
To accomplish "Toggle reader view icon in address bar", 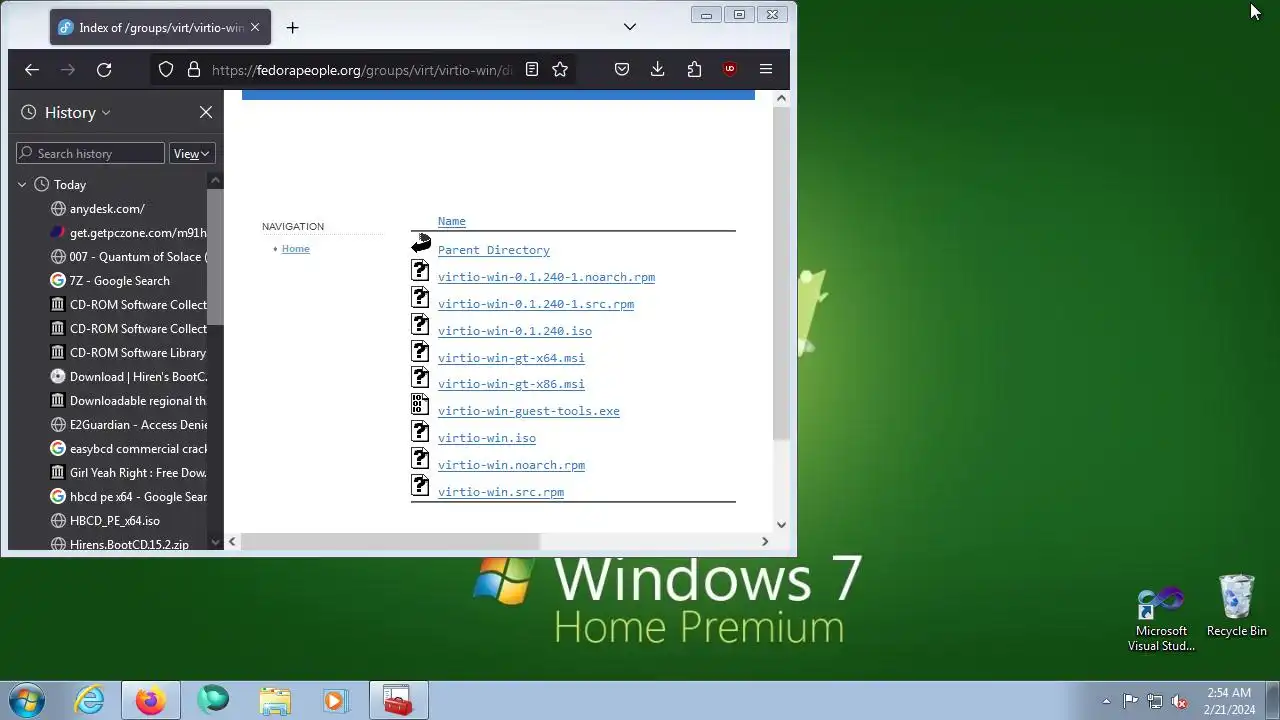I will click(532, 70).
